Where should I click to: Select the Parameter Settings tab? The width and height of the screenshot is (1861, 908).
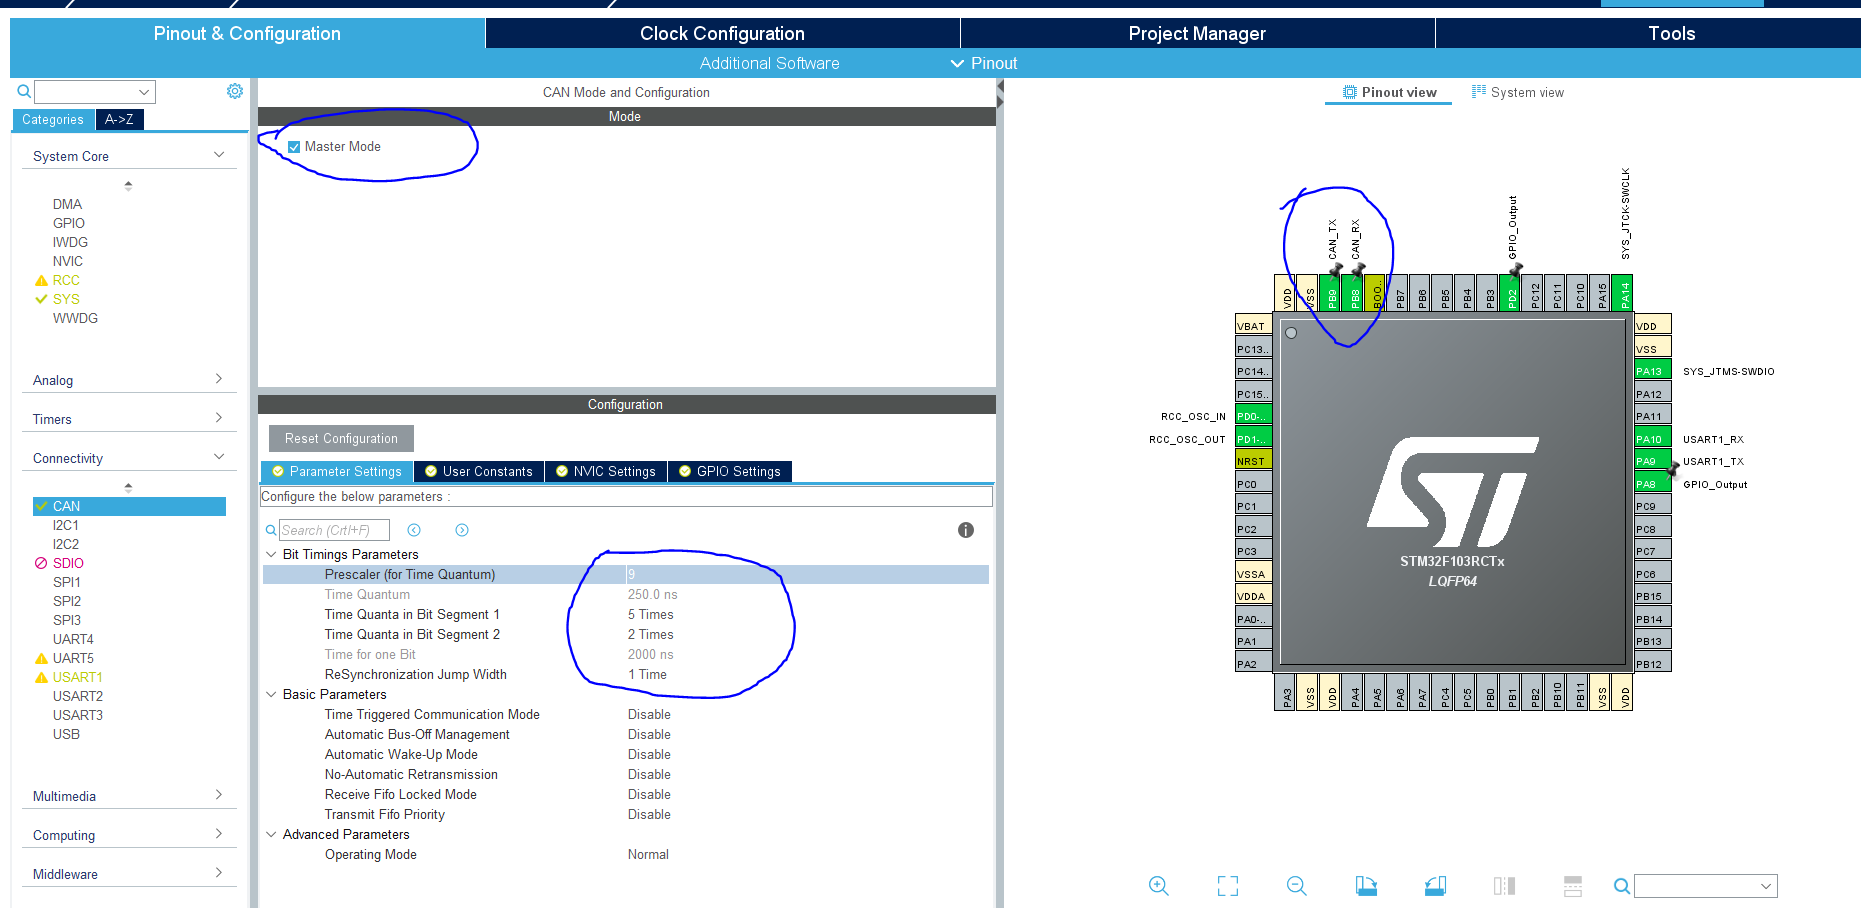(x=337, y=471)
